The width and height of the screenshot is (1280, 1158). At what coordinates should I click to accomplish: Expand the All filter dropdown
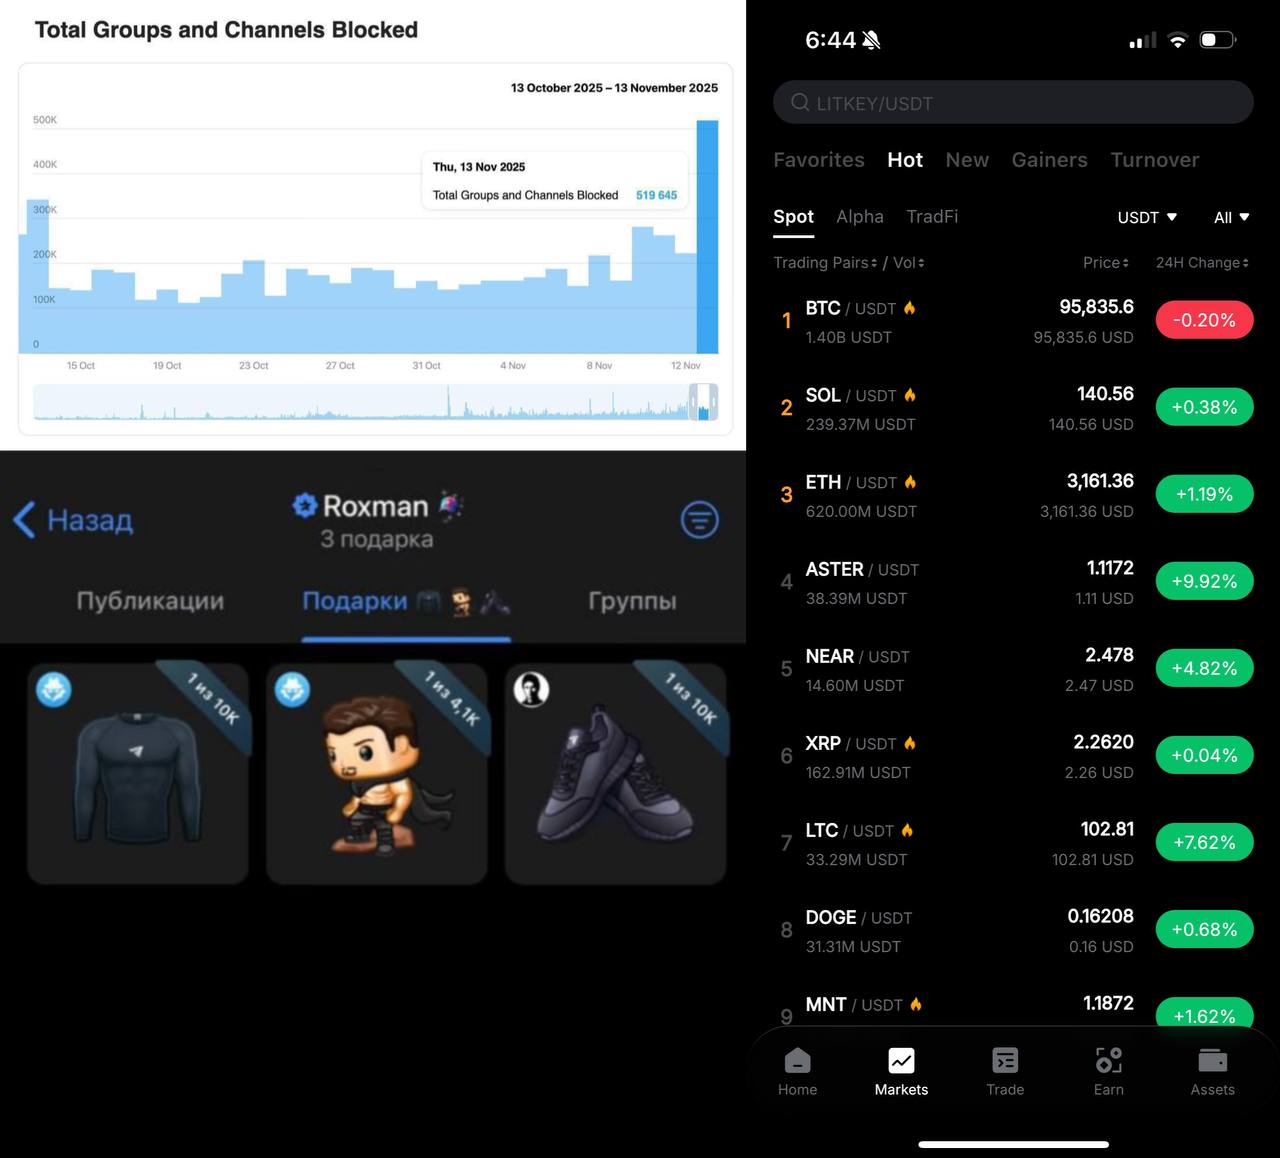(x=1231, y=217)
